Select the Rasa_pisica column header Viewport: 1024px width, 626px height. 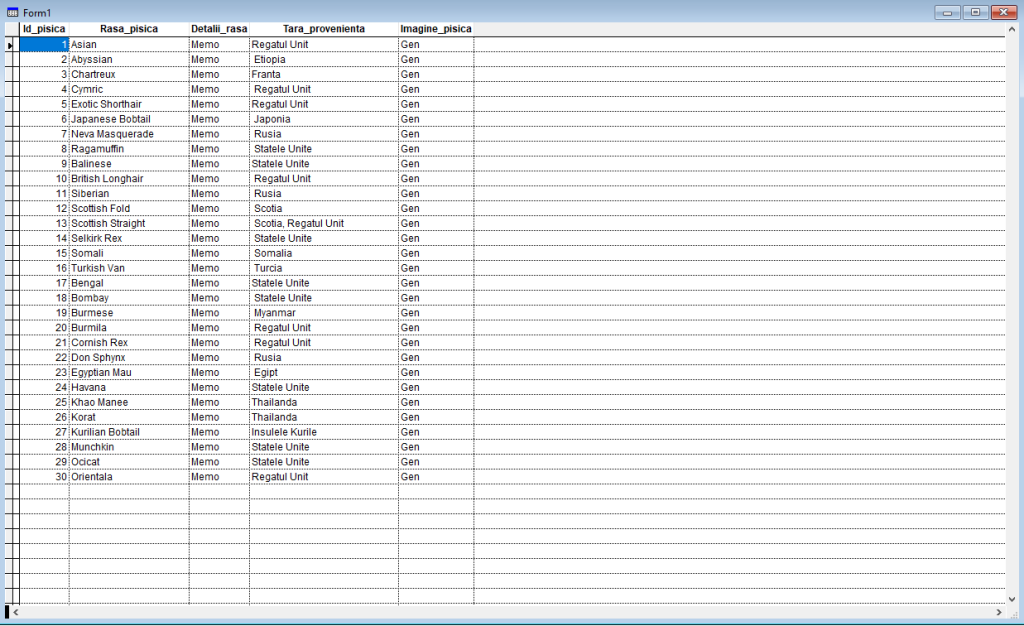tap(129, 29)
